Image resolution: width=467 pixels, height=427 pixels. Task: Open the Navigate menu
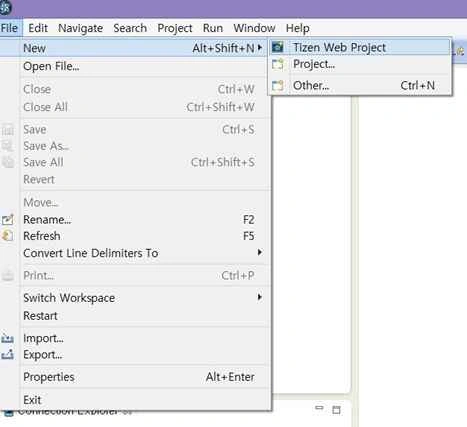pyautogui.click(x=80, y=28)
